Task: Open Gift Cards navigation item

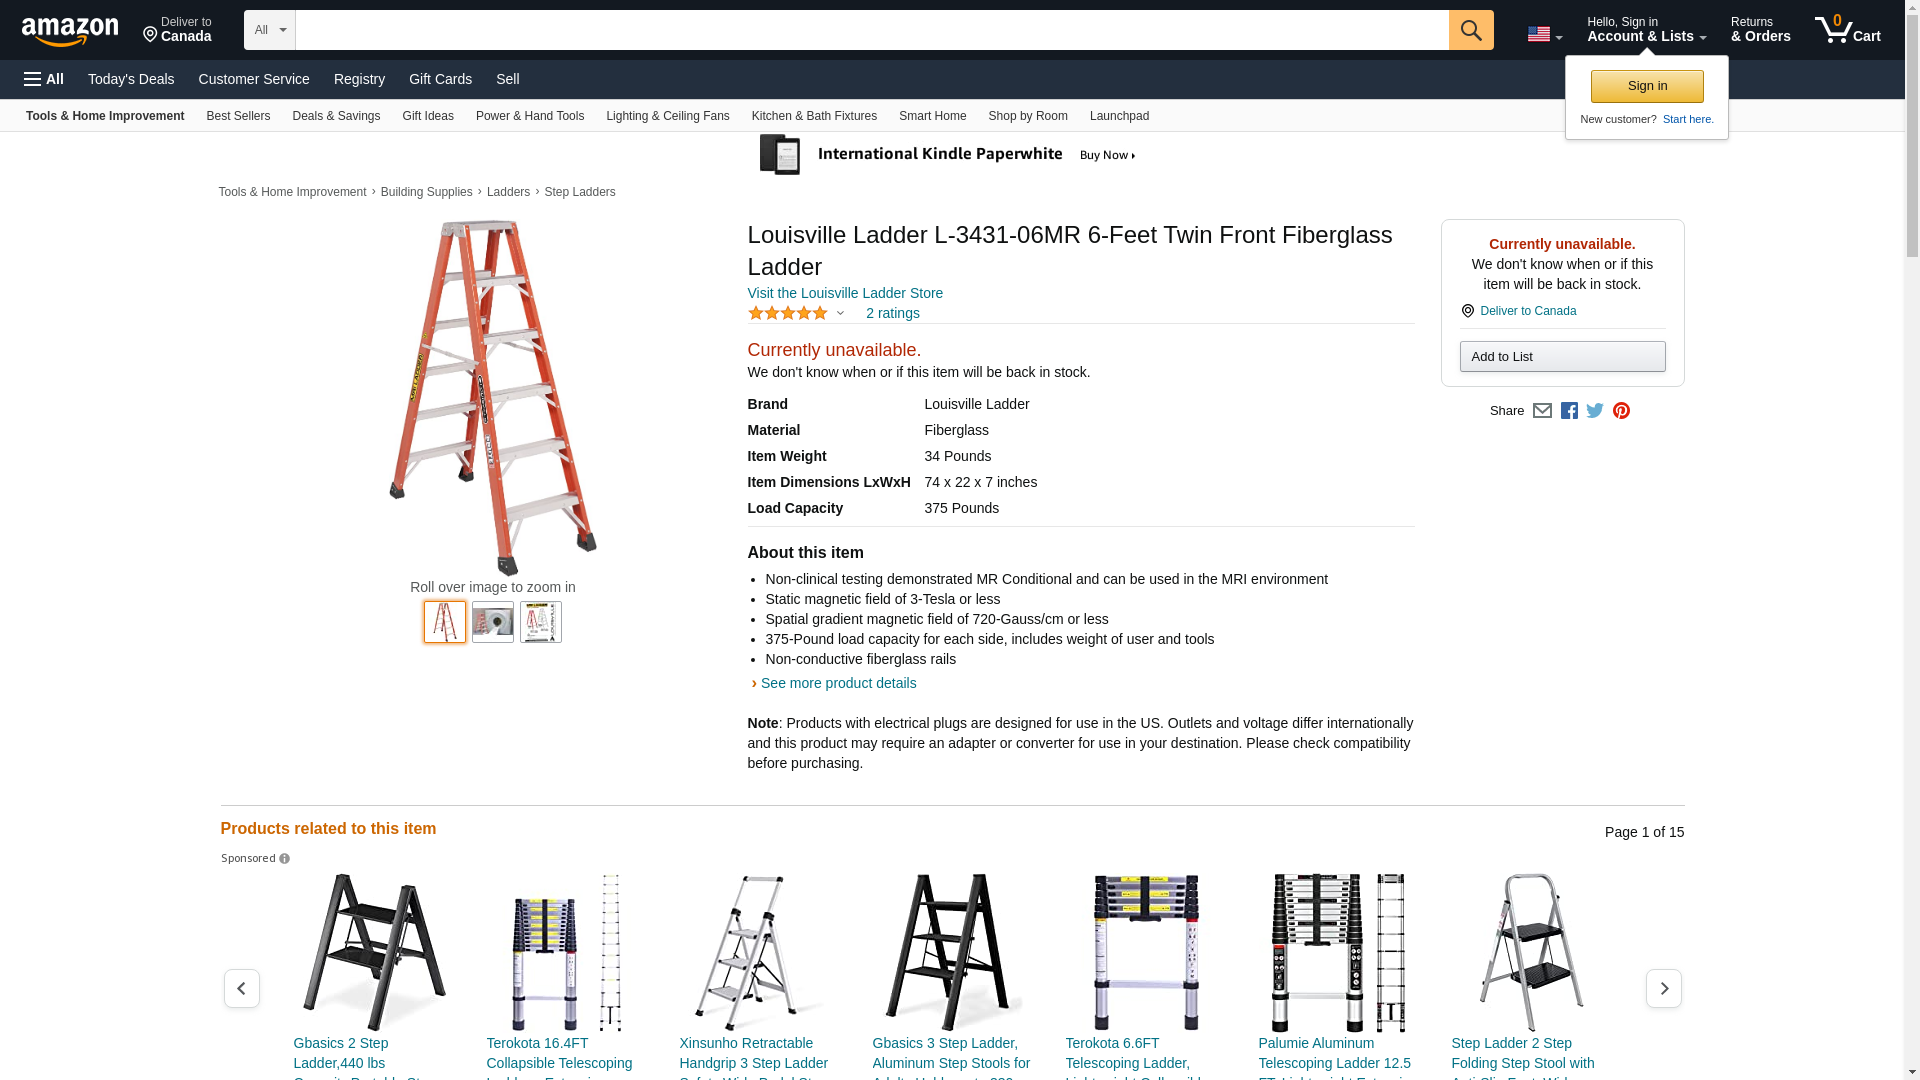Action: (440, 79)
